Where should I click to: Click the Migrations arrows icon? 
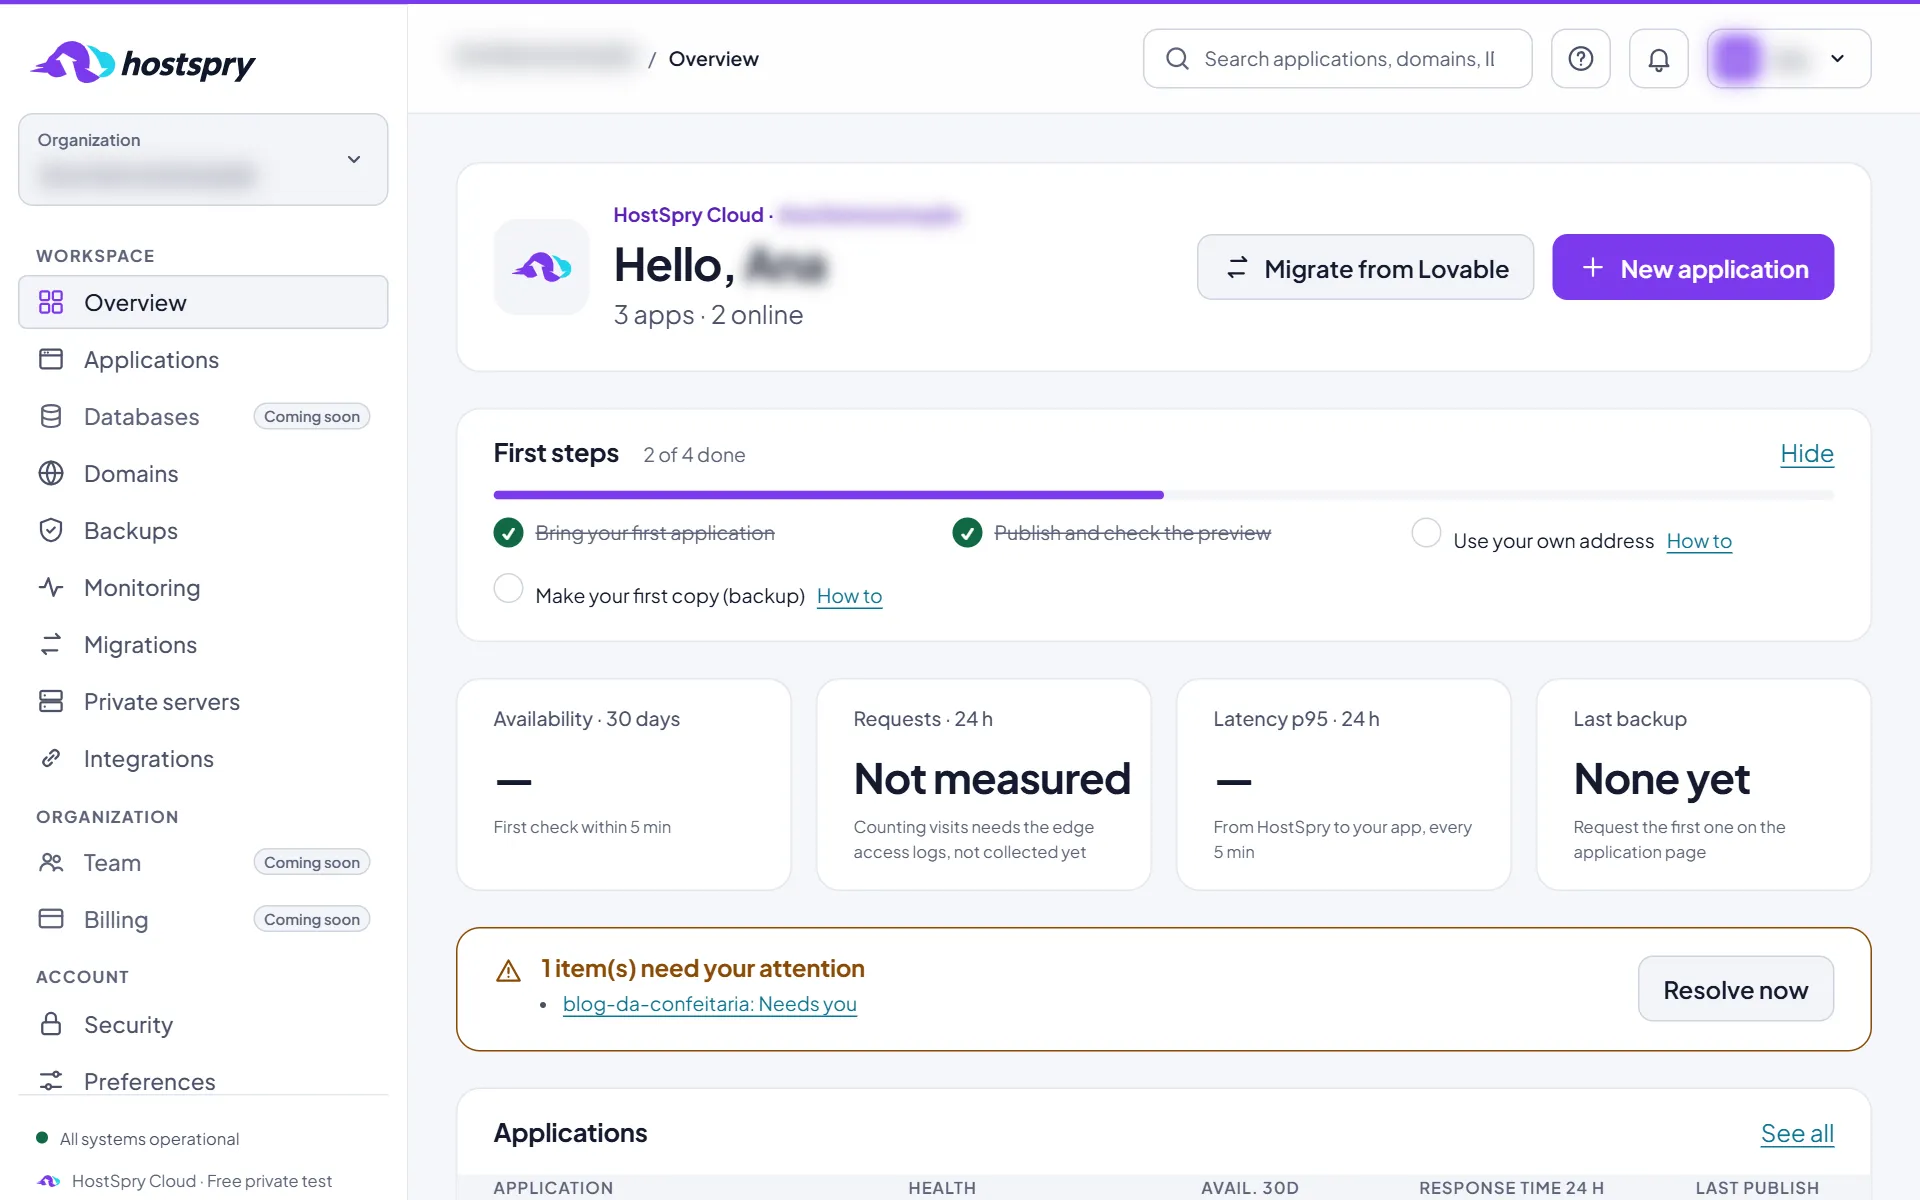coord(51,644)
